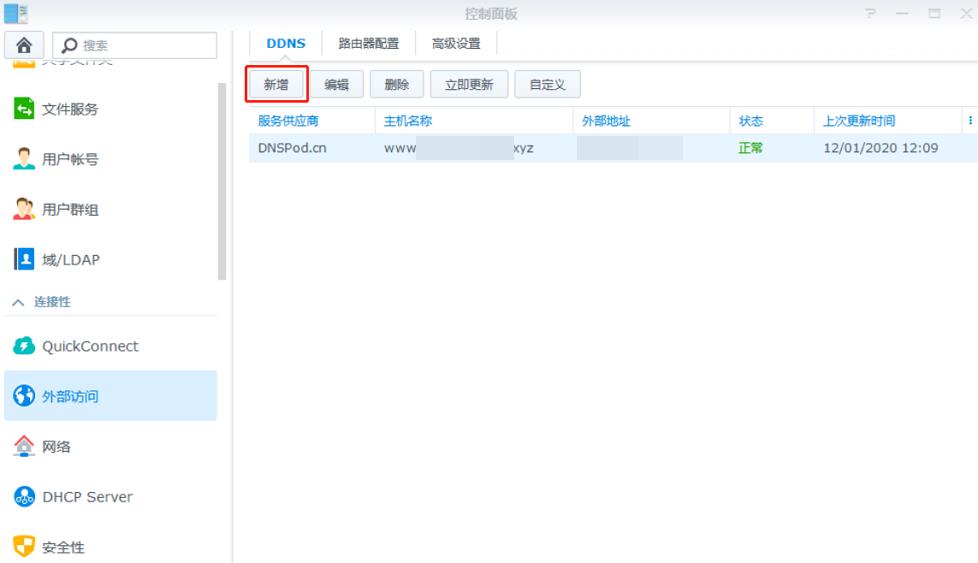Click the green status text 正常

[x=750, y=148]
